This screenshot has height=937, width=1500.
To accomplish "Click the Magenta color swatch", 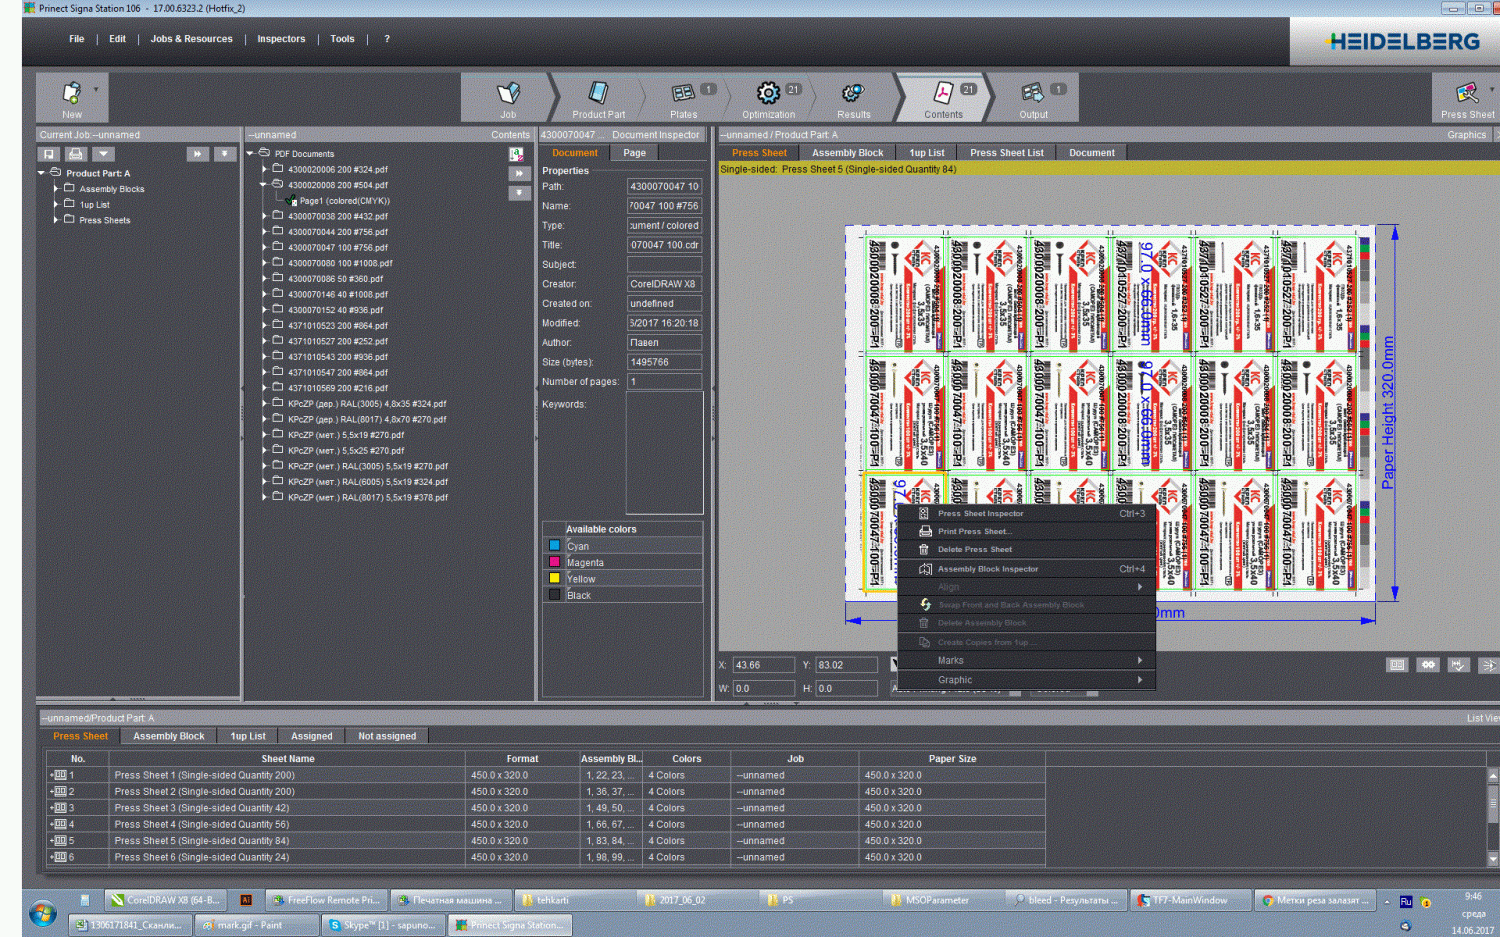I will (554, 562).
